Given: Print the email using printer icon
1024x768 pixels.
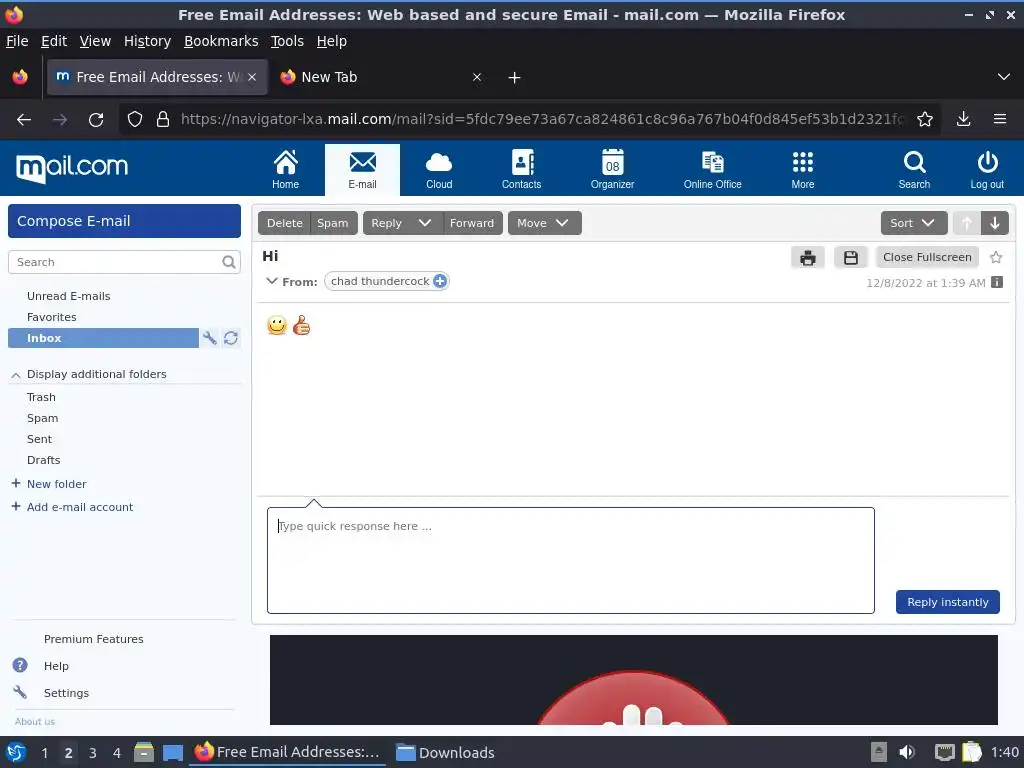Looking at the screenshot, I should pyautogui.click(x=808, y=257).
